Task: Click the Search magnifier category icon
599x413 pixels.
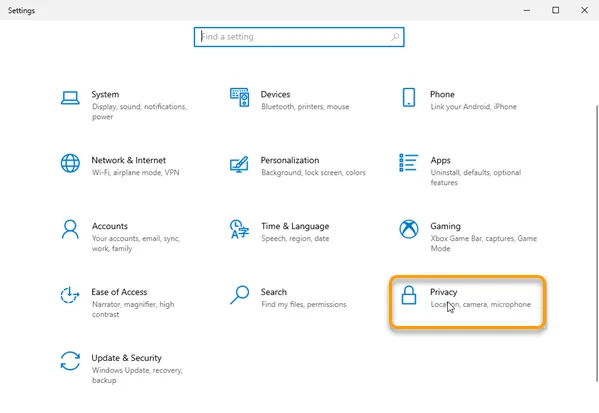Action: [x=240, y=295]
